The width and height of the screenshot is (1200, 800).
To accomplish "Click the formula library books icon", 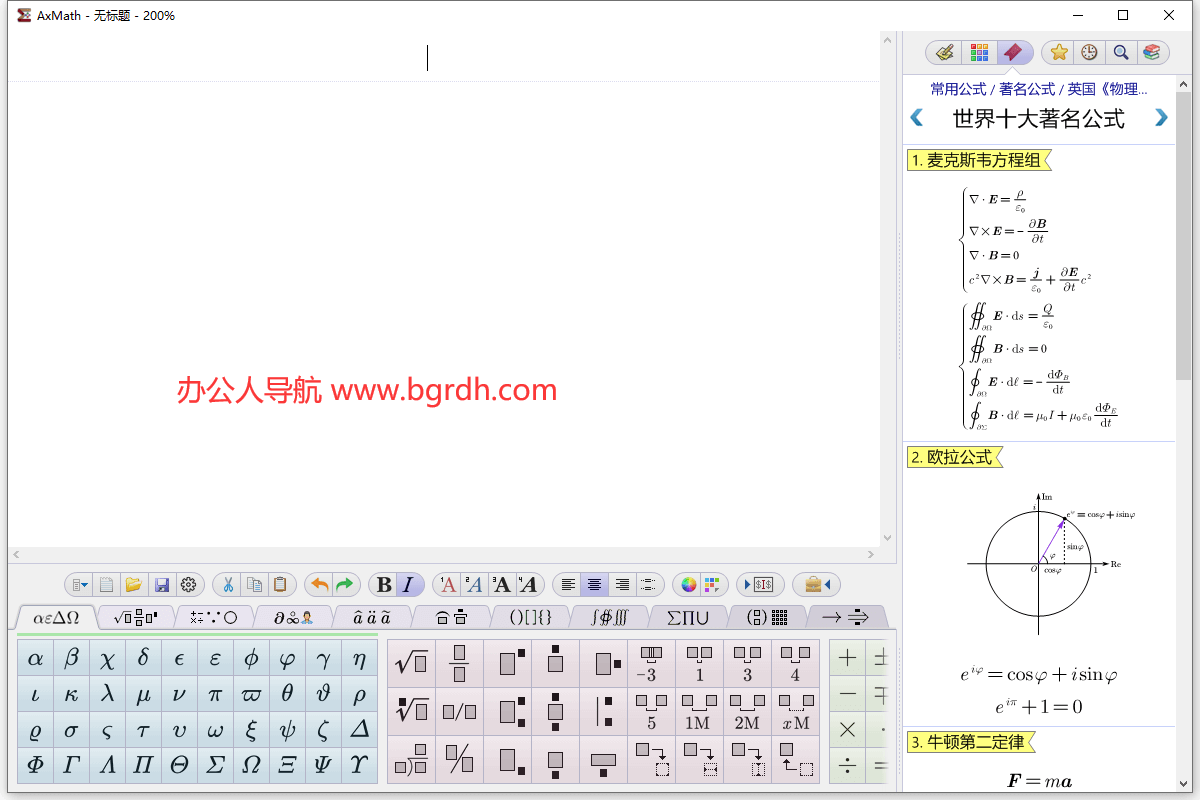I will coord(1152,52).
